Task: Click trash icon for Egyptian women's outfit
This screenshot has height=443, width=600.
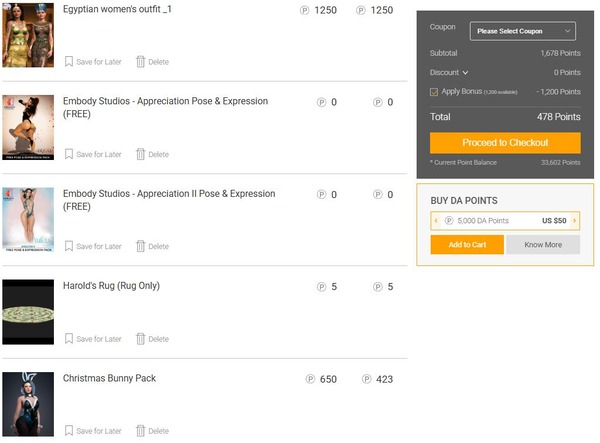Action: 141,62
